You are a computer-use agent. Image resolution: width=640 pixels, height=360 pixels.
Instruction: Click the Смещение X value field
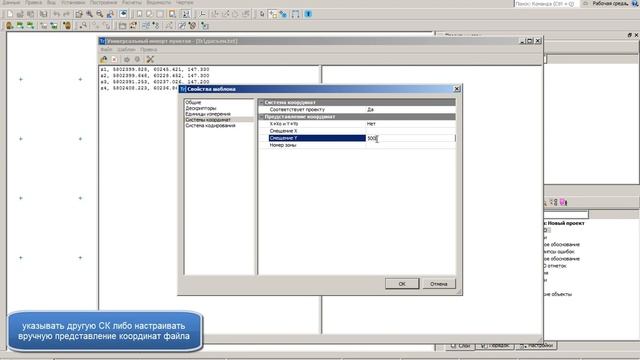pos(410,131)
